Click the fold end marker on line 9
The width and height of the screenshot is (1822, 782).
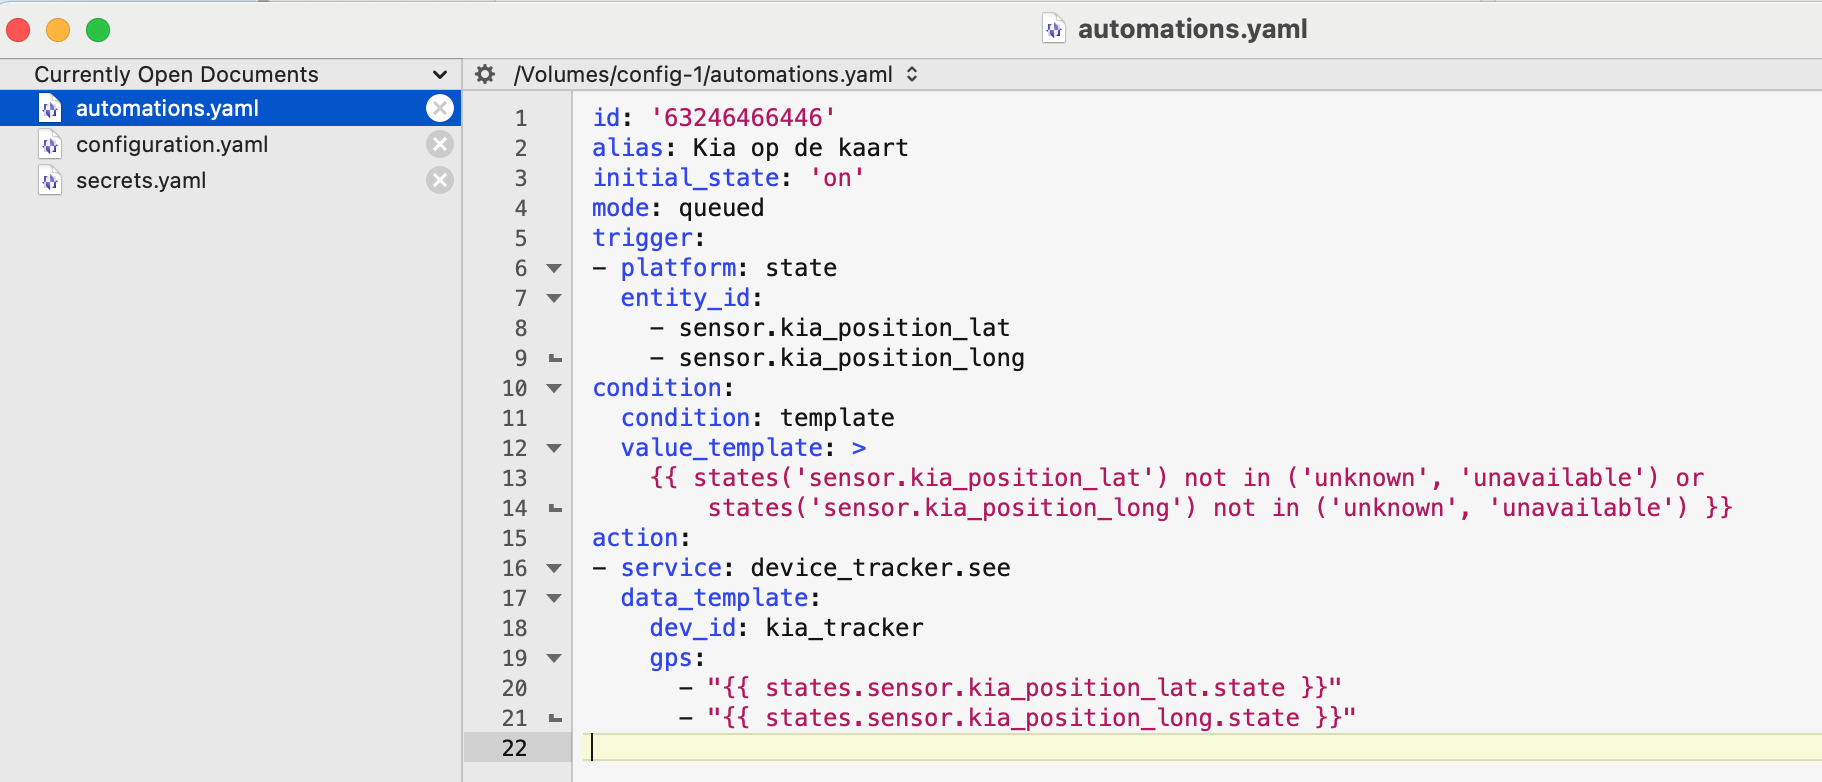[555, 358]
